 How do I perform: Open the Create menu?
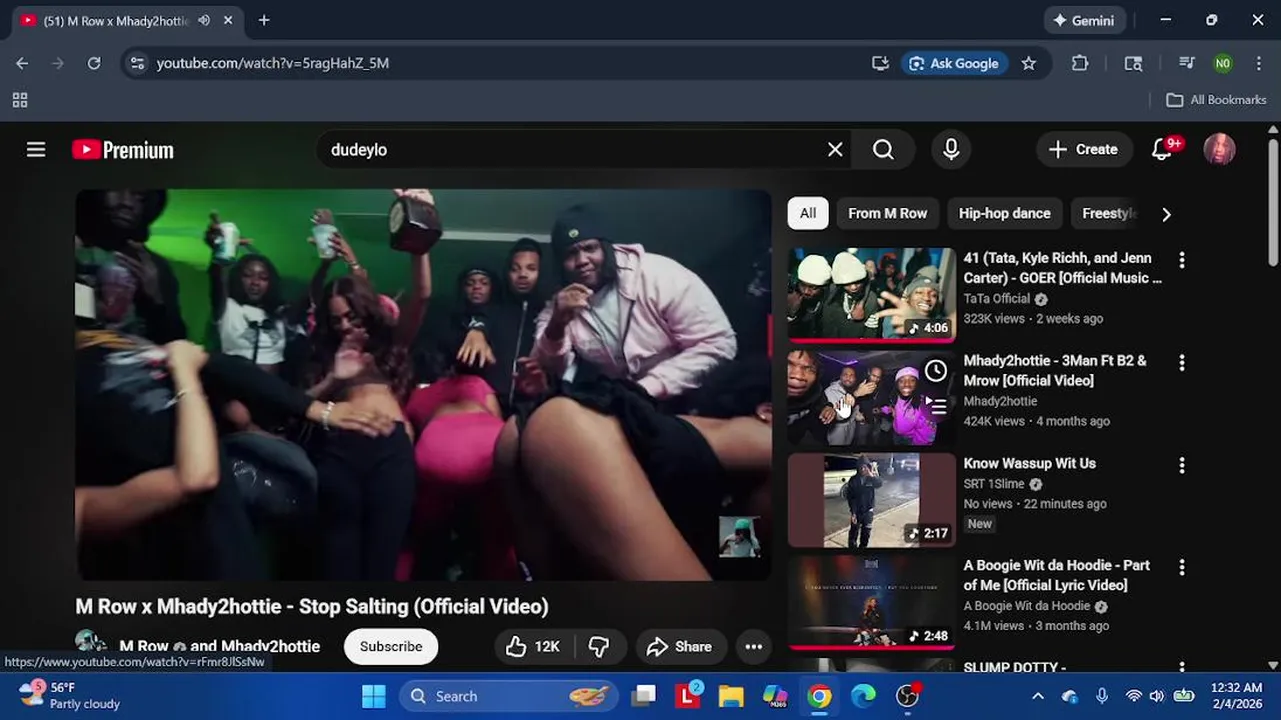[x=1084, y=150]
